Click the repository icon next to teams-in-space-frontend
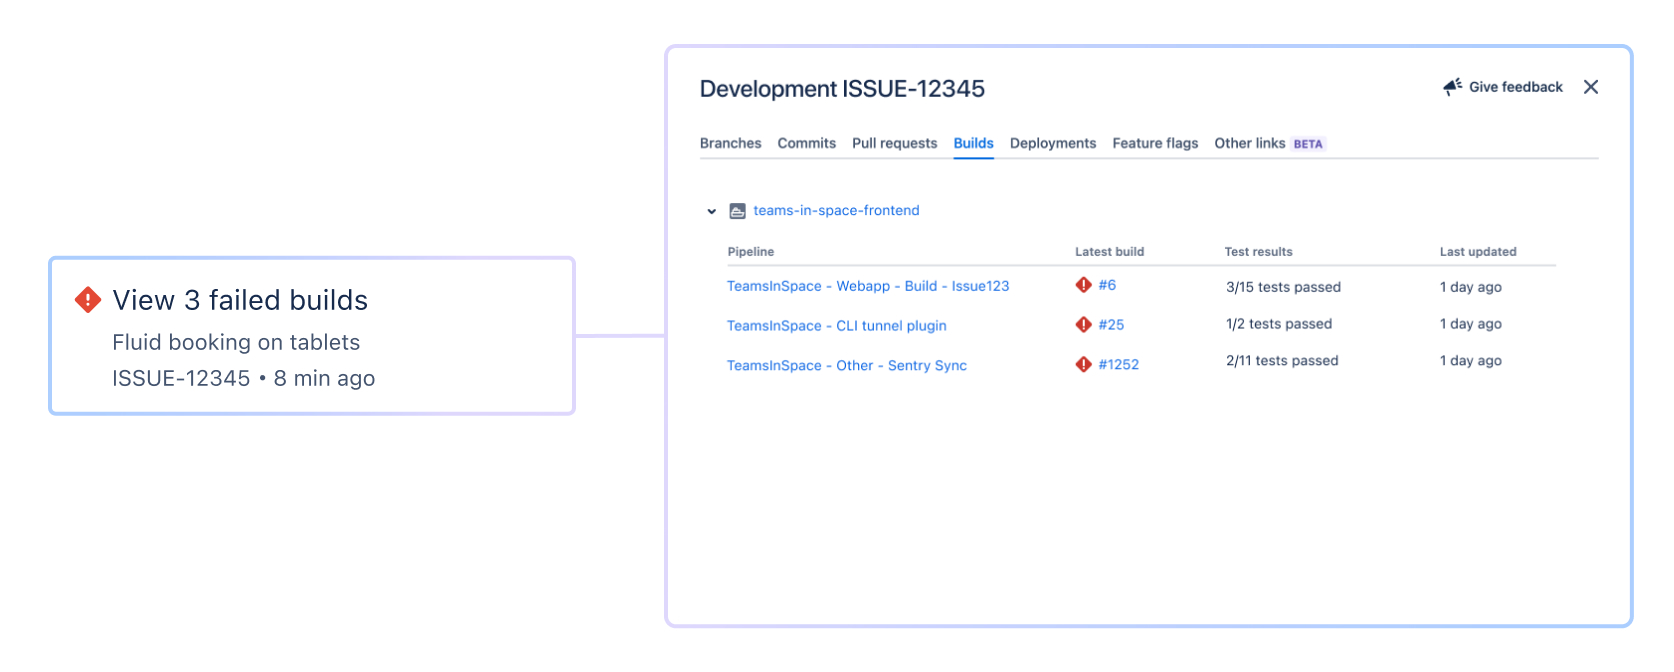 (738, 211)
